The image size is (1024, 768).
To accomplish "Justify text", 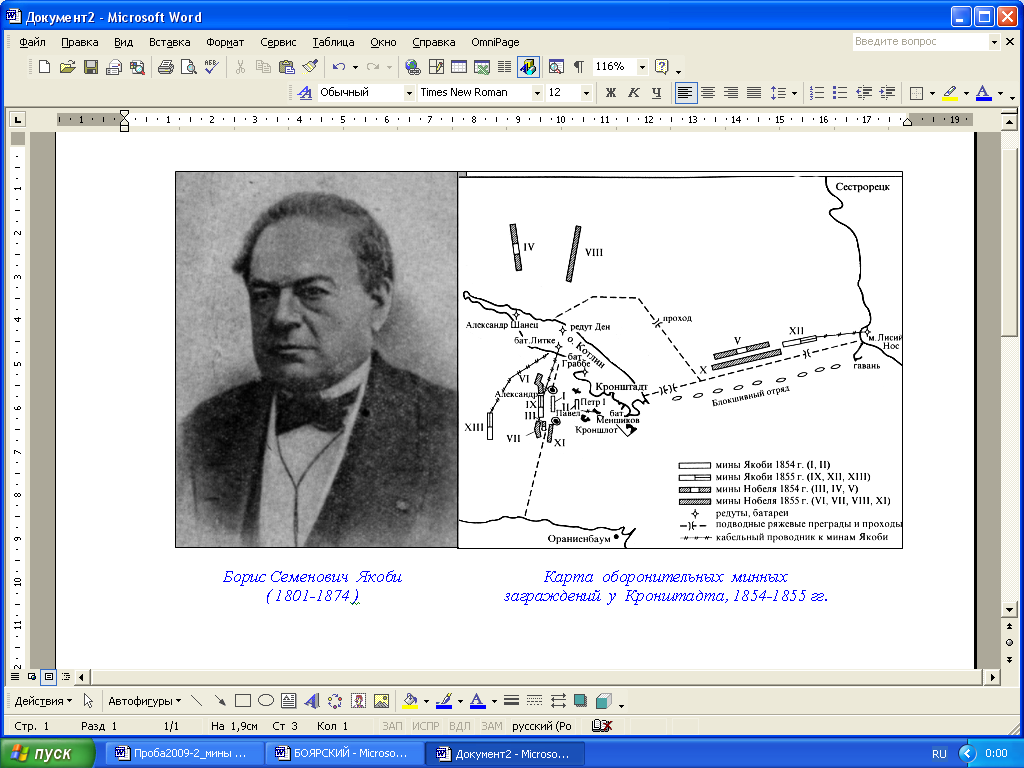I will [754, 93].
